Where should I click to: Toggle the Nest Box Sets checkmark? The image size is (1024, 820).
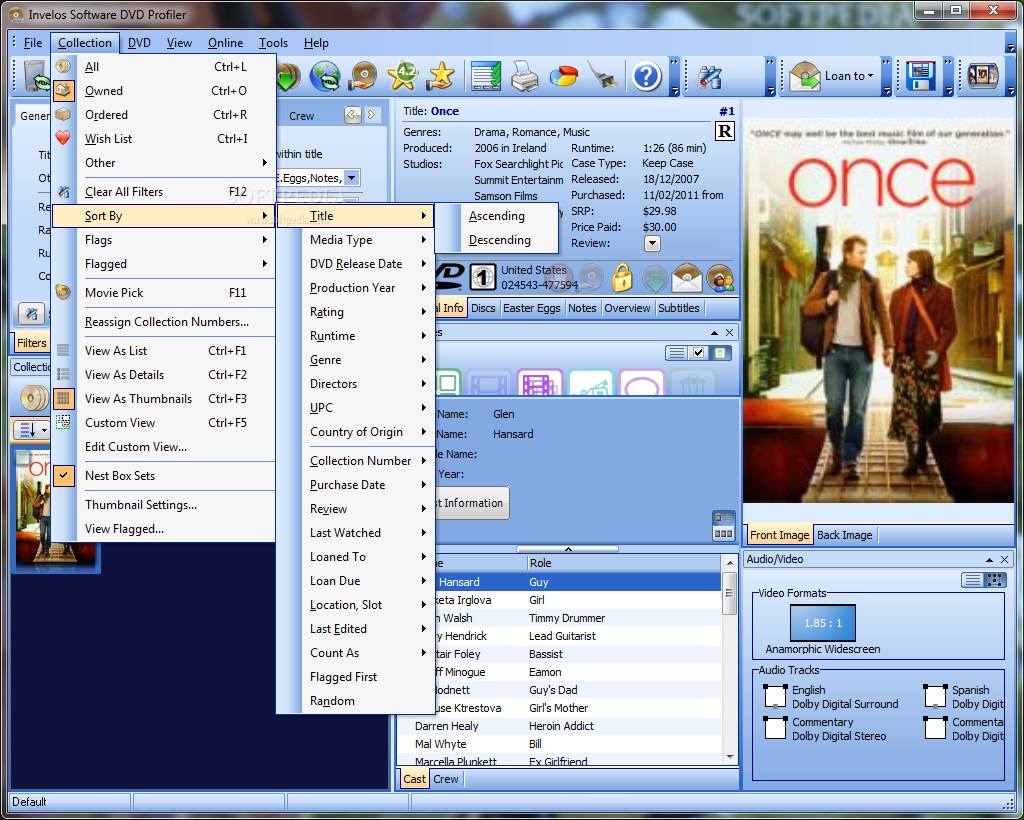coord(63,475)
